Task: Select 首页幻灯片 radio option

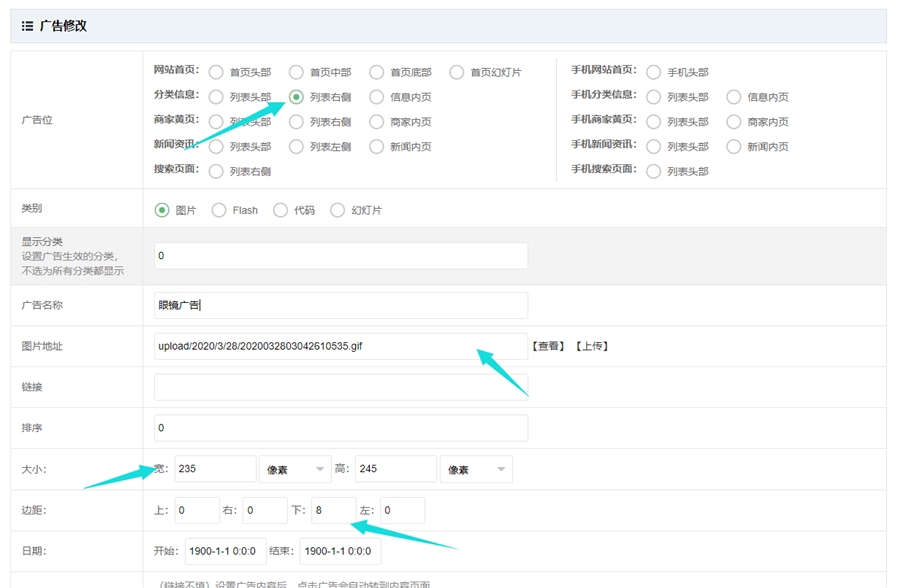Action: point(456,72)
